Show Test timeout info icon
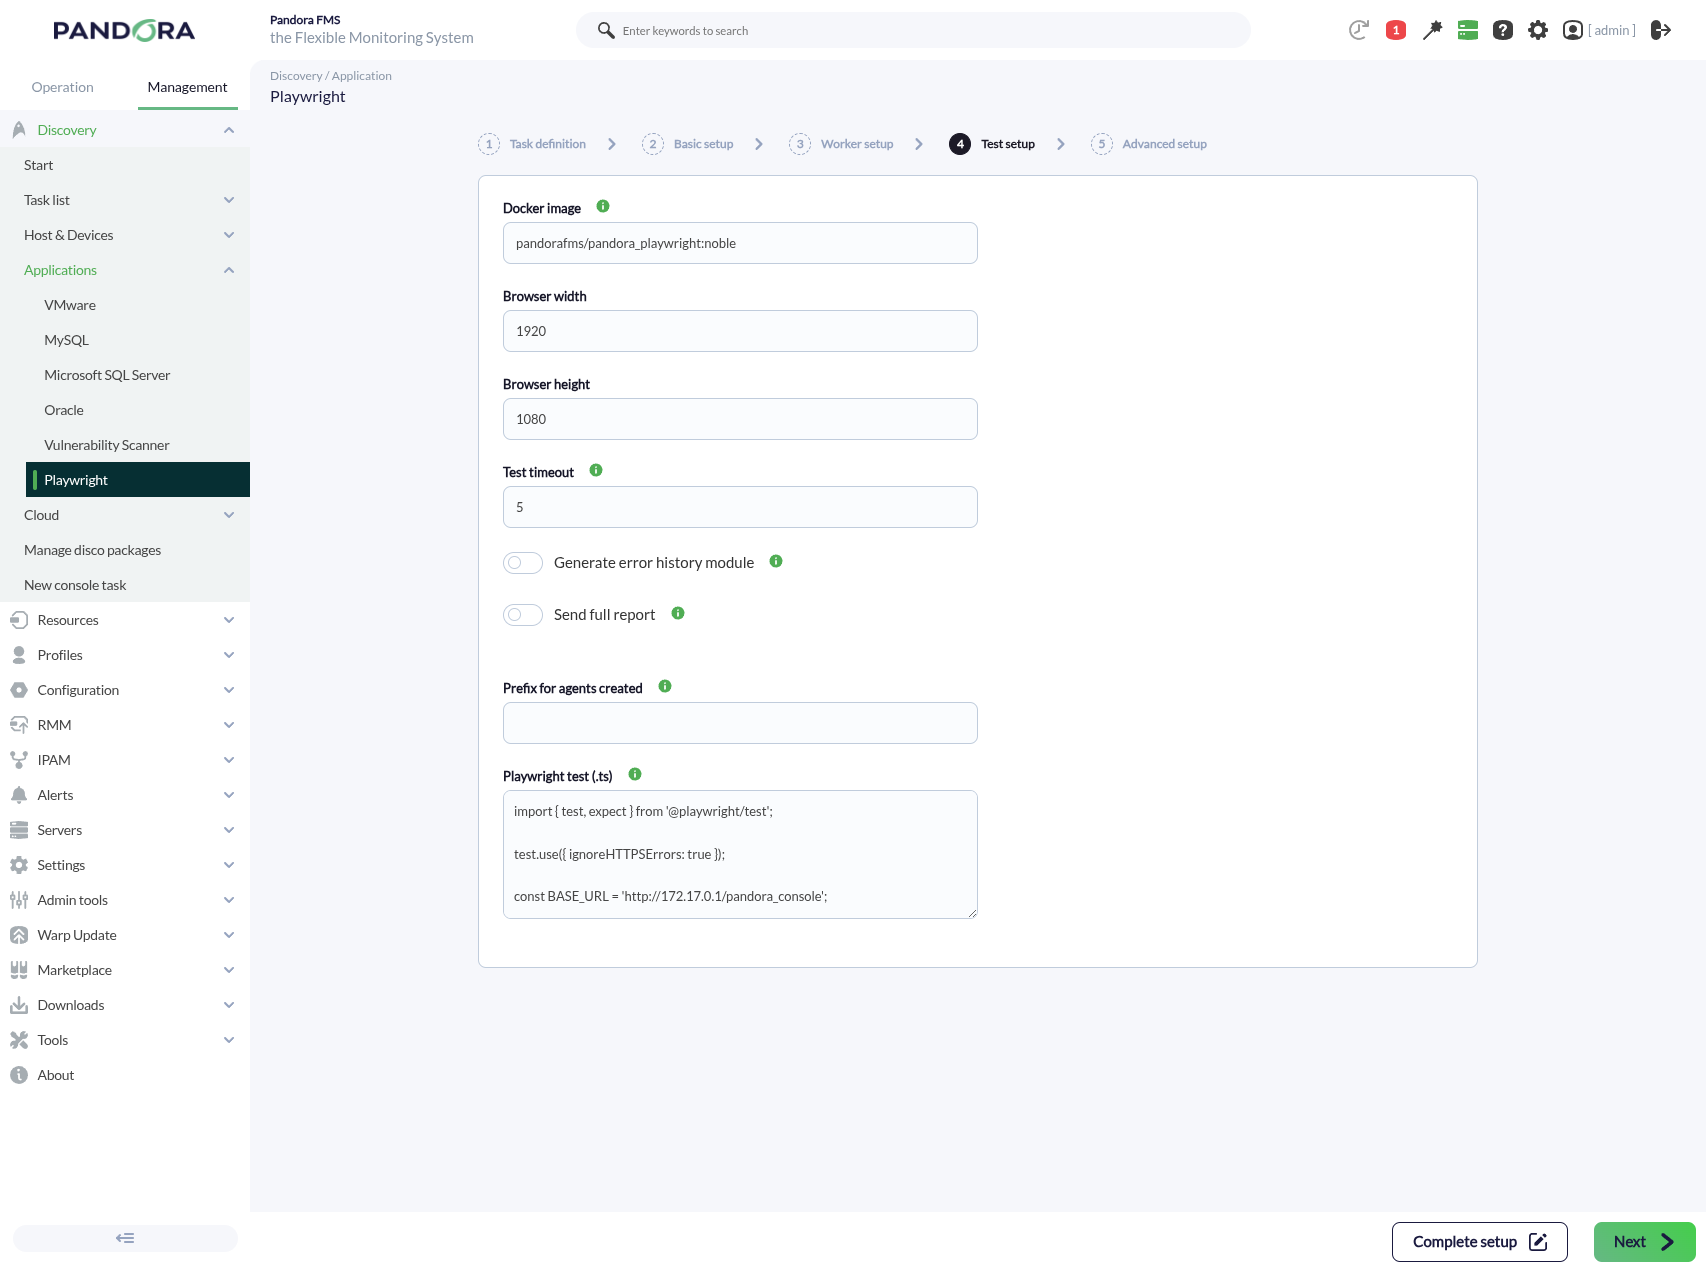Viewport: 1706px width, 1272px height. [x=596, y=470]
